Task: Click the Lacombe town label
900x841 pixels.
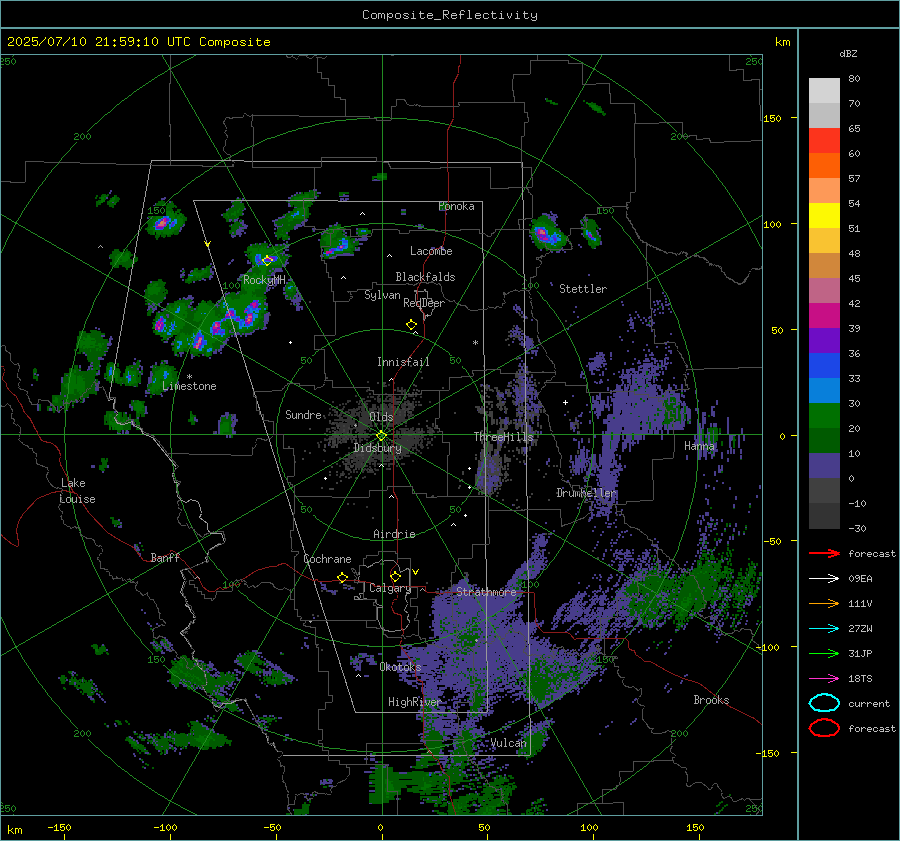Action: coord(431,251)
